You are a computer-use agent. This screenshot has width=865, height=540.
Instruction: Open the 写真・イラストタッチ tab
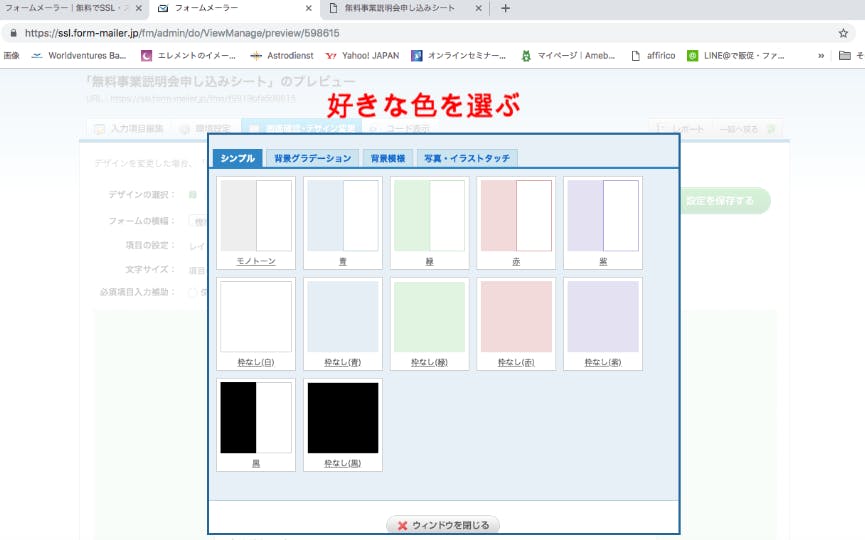click(x=467, y=158)
